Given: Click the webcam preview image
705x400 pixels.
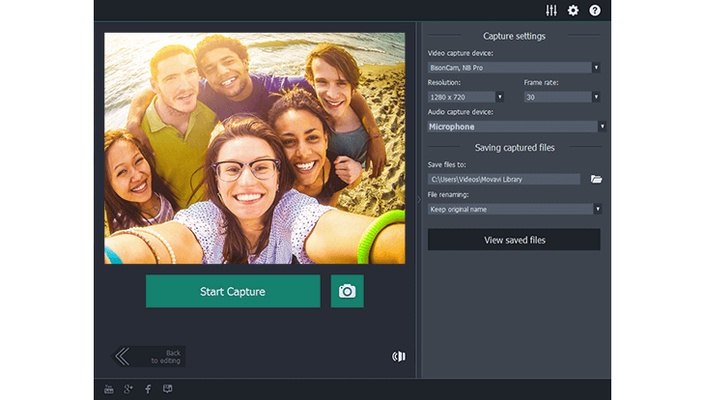Looking at the screenshot, I should (x=254, y=148).
